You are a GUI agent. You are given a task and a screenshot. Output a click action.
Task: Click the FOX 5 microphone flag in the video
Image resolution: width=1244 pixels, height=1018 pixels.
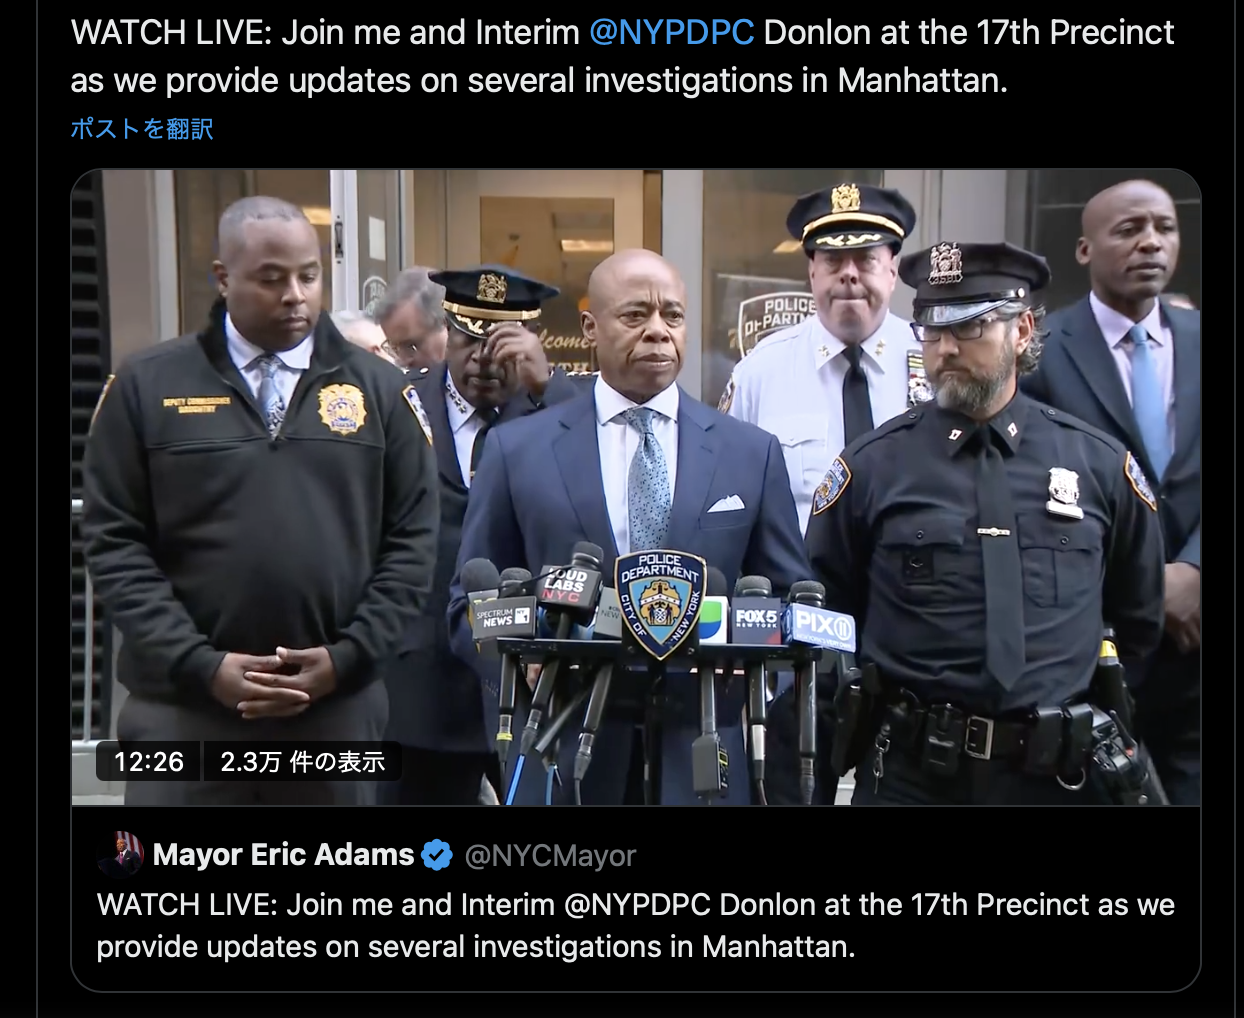pos(756,619)
